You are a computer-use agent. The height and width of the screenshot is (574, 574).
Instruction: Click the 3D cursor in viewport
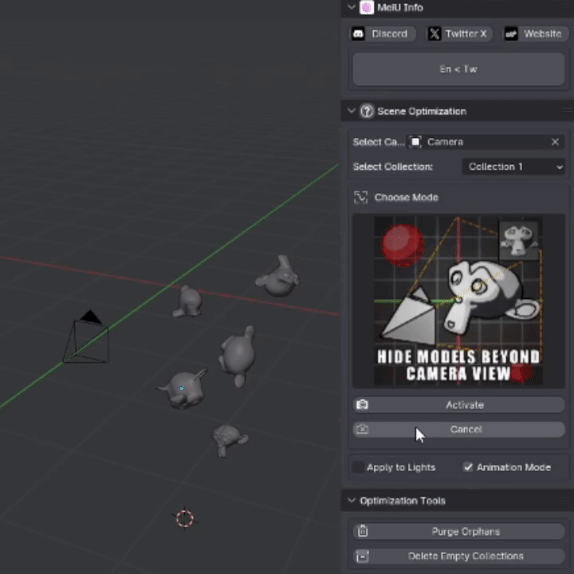[x=184, y=518]
